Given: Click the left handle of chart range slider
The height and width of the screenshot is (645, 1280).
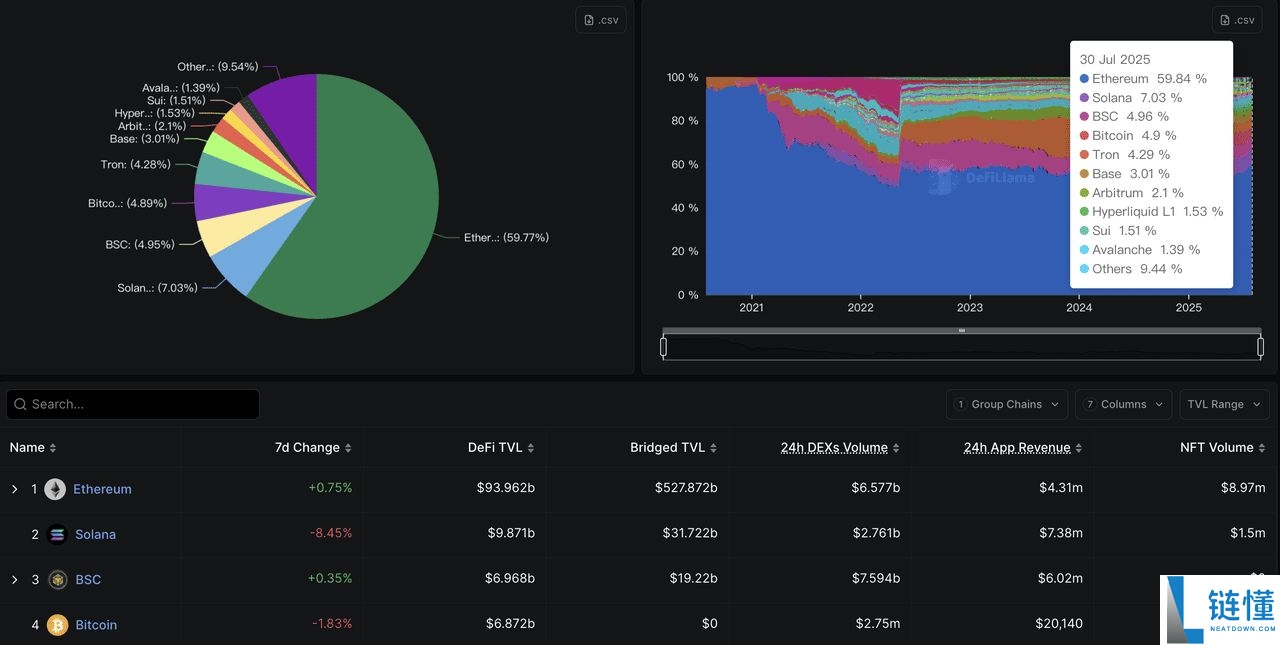Looking at the screenshot, I should coord(664,347).
